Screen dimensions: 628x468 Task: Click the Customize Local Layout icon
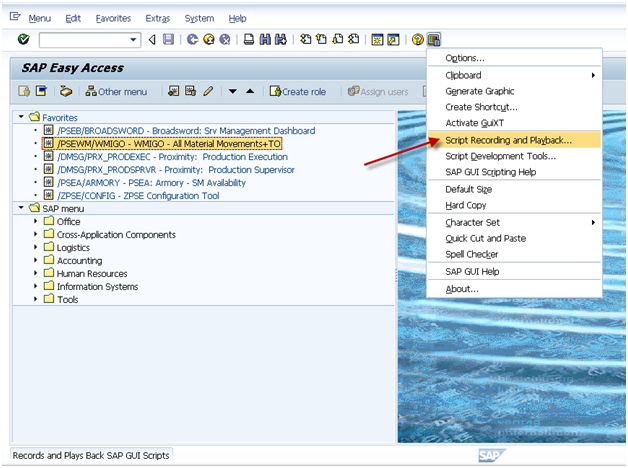pyautogui.click(x=434, y=40)
